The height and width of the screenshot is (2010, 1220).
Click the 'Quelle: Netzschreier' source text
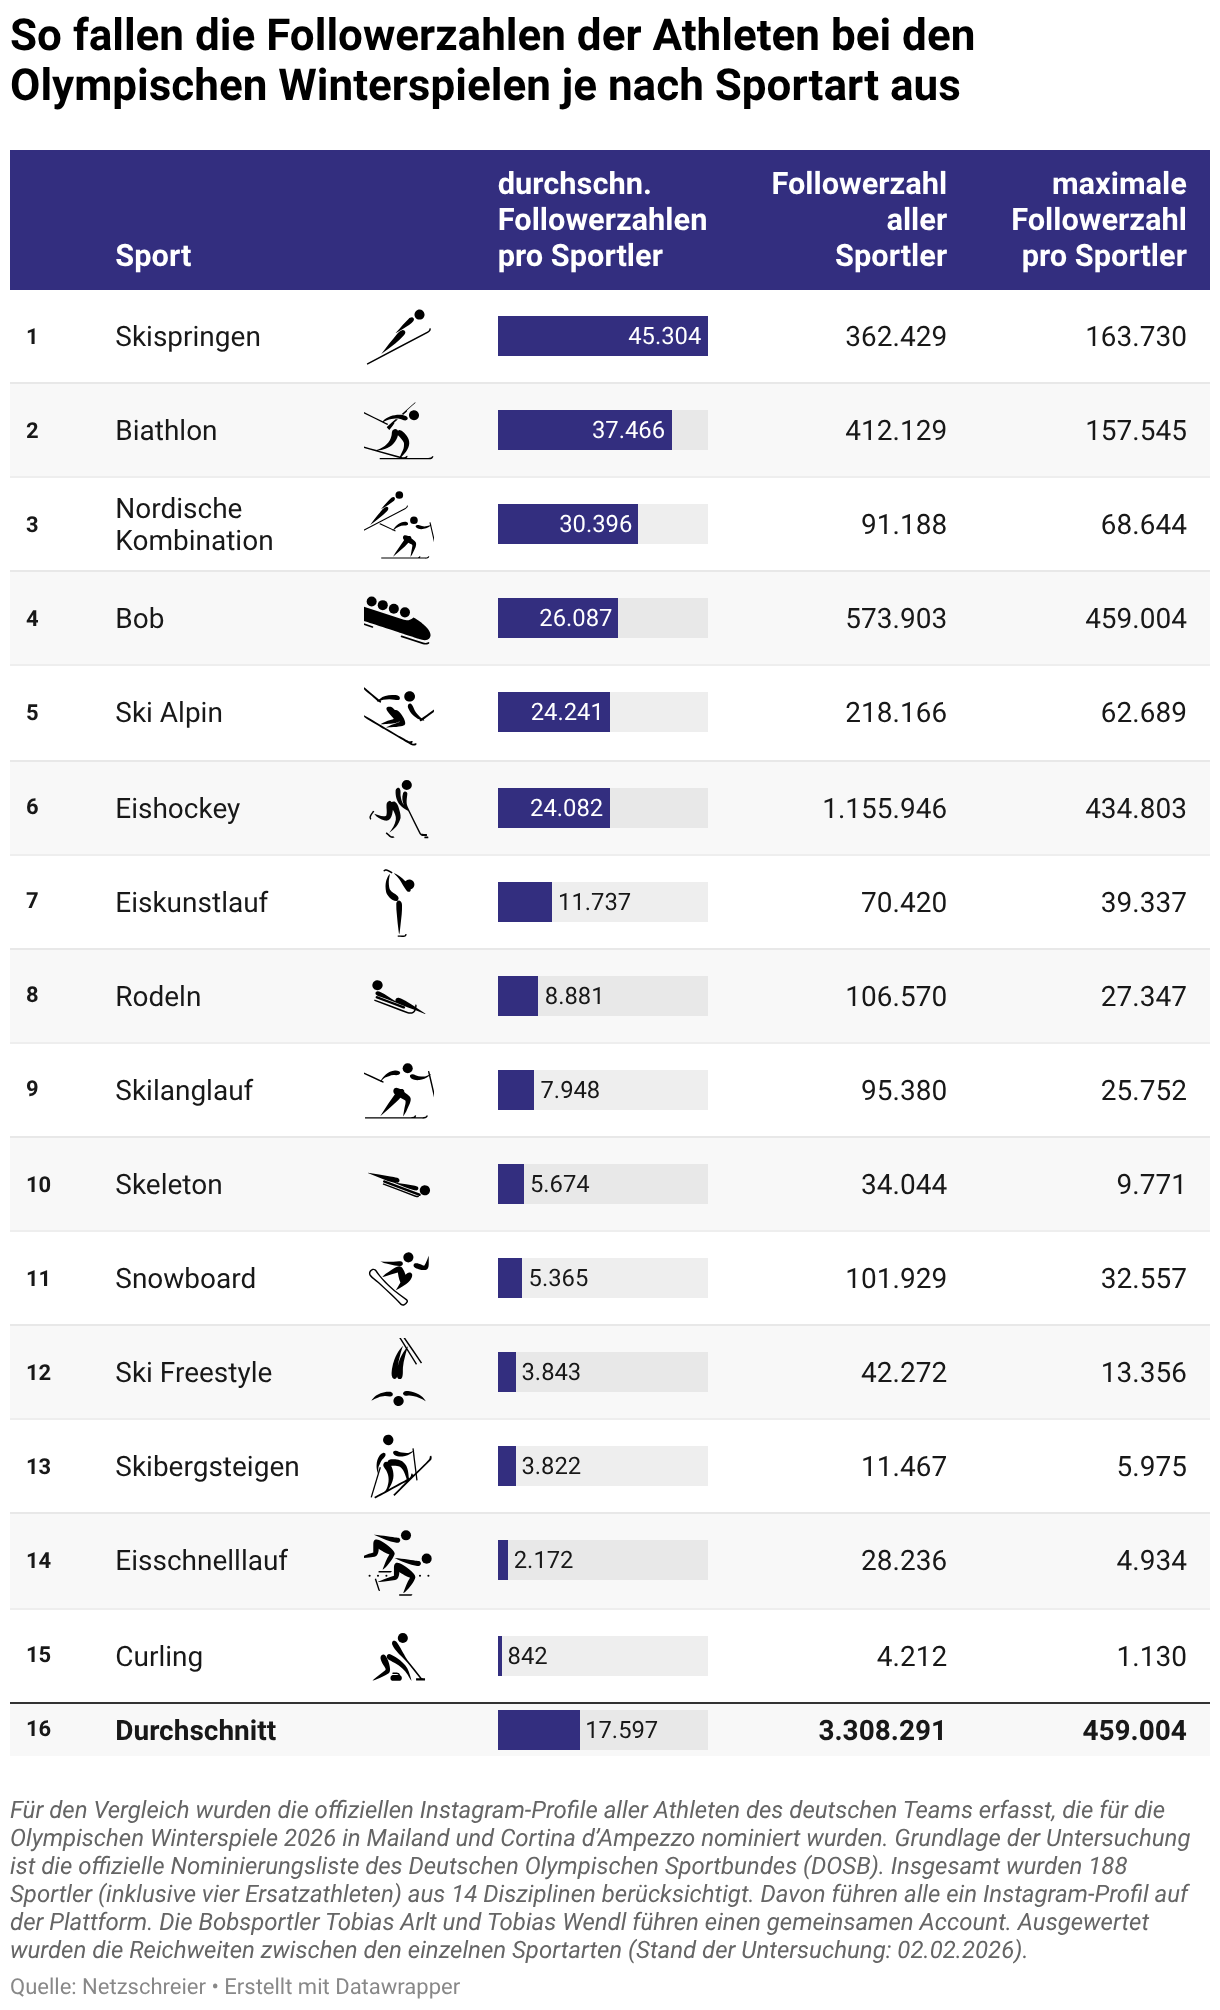[x=108, y=1986]
